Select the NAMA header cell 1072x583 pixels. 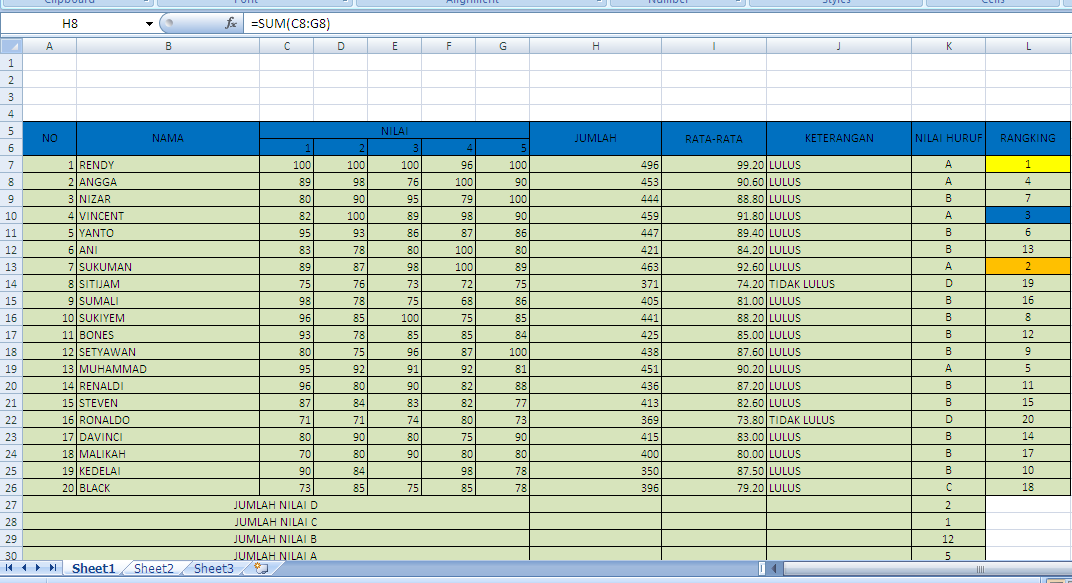pos(168,139)
